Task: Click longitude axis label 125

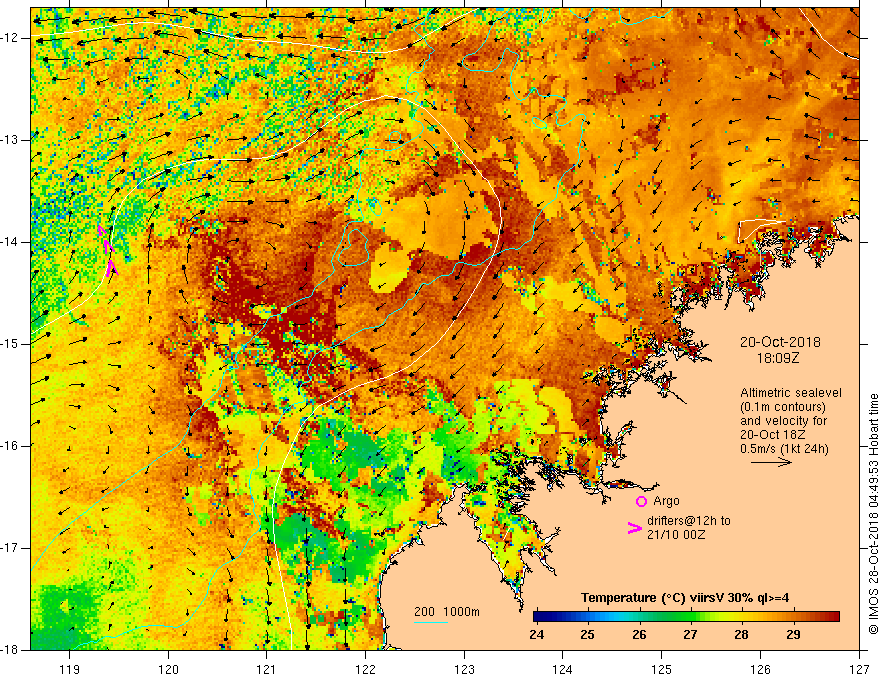Action: (x=662, y=669)
